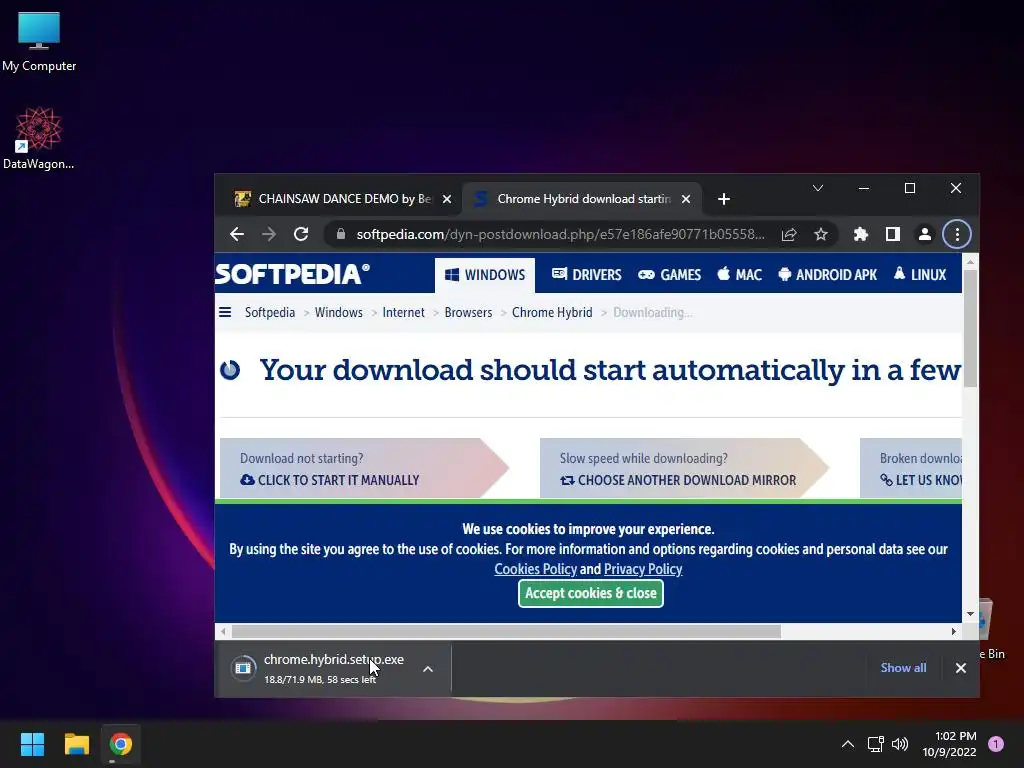The width and height of the screenshot is (1024, 768).
Task: Choose another download mirror
Action: [678, 480]
